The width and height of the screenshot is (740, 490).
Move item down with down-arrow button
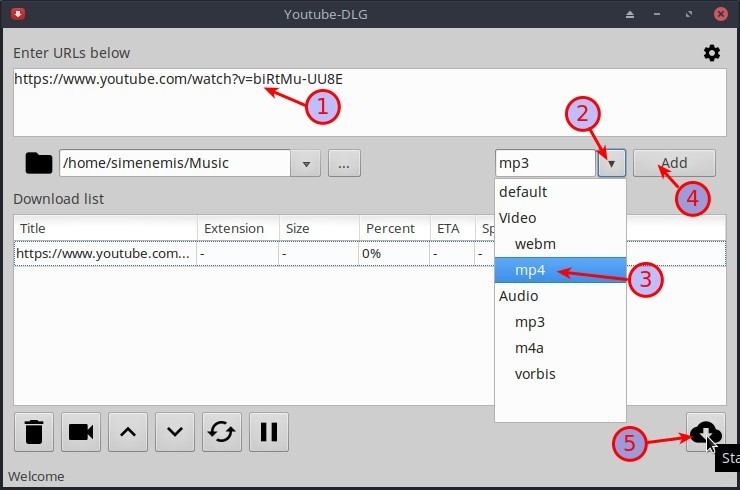[175, 432]
